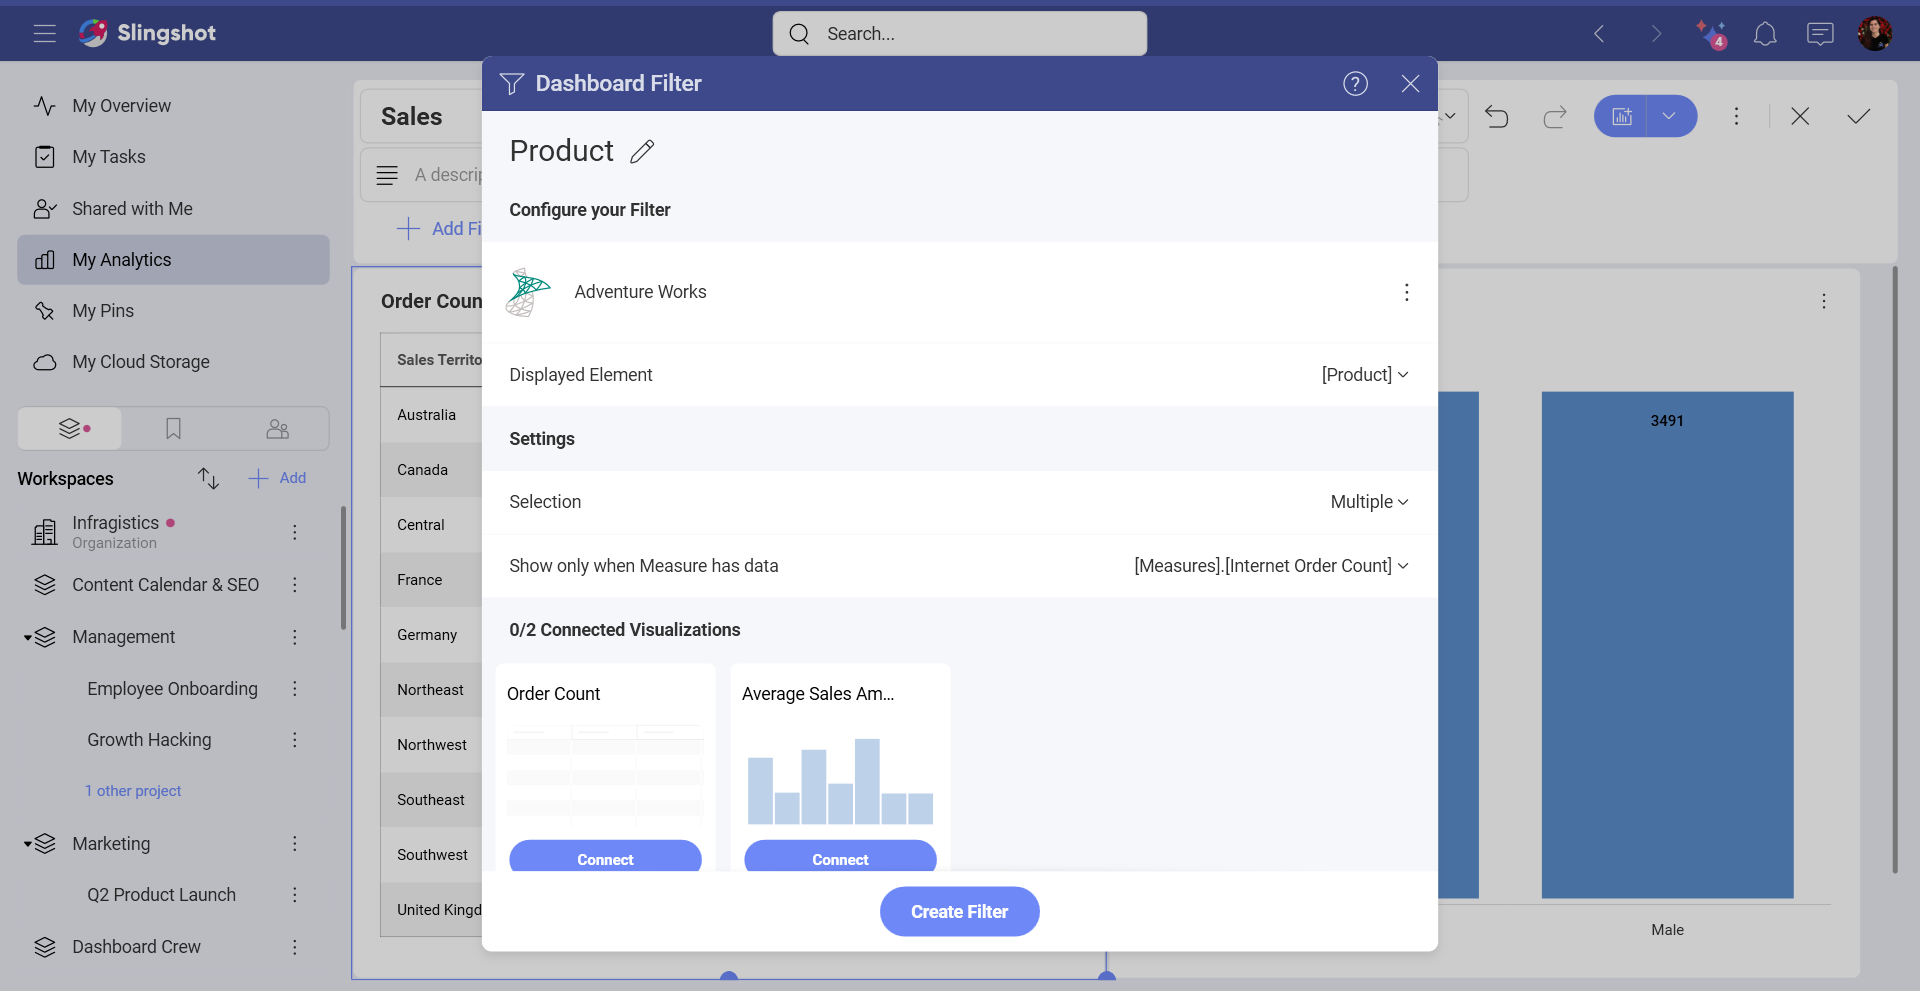Open options menu for Dashboard Crew
This screenshot has width=1920, height=991.
click(295, 947)
